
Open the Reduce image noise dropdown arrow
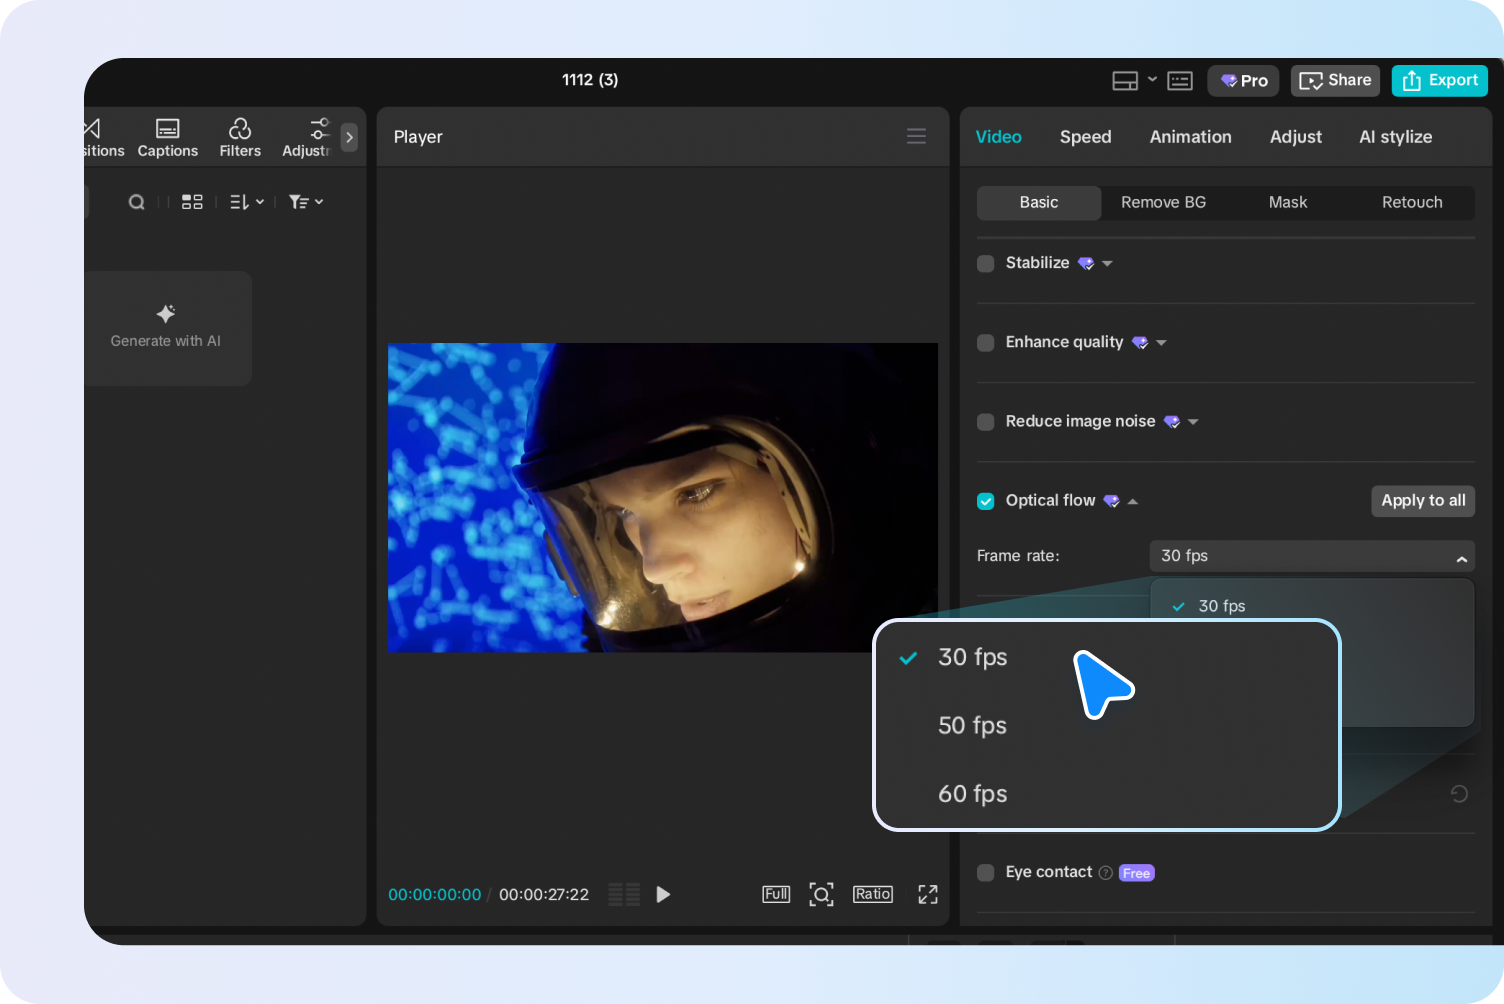pos(1192,421)
